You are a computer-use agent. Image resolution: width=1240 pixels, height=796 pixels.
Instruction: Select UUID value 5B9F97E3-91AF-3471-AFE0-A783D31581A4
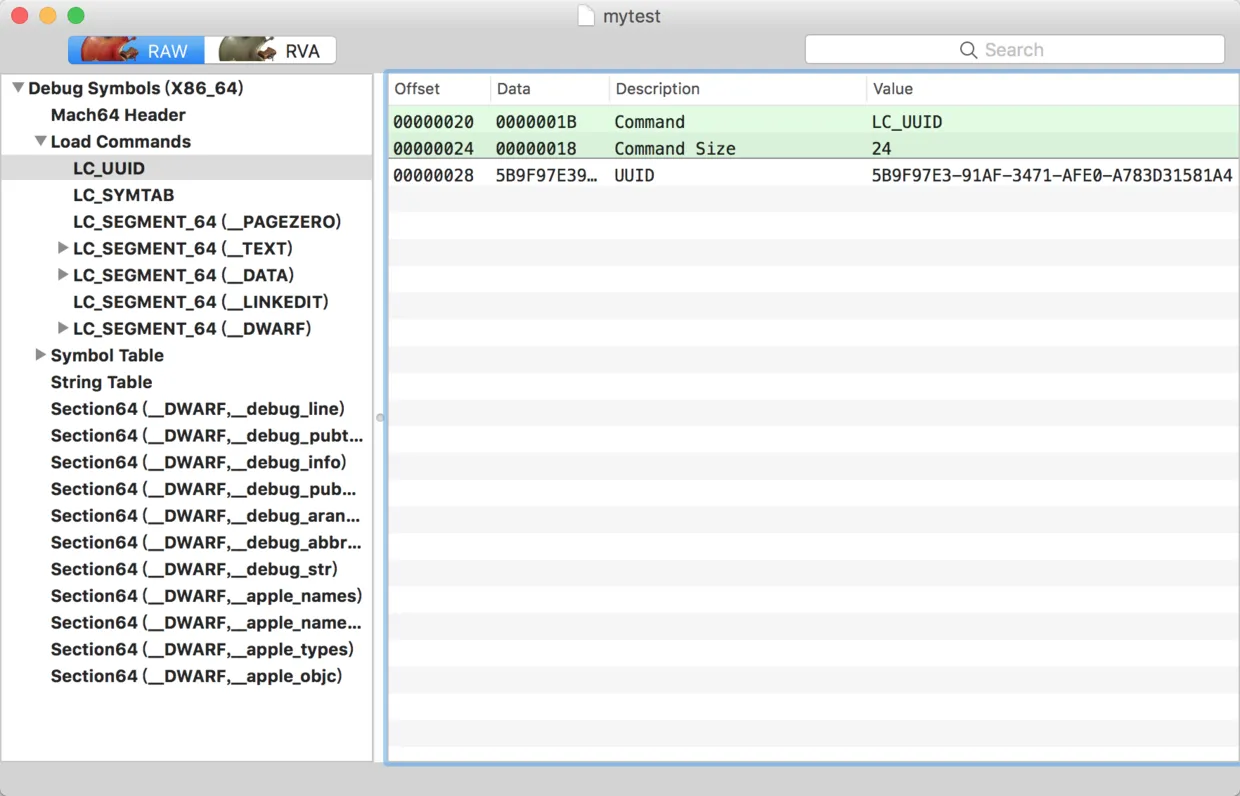[1052, 176]
